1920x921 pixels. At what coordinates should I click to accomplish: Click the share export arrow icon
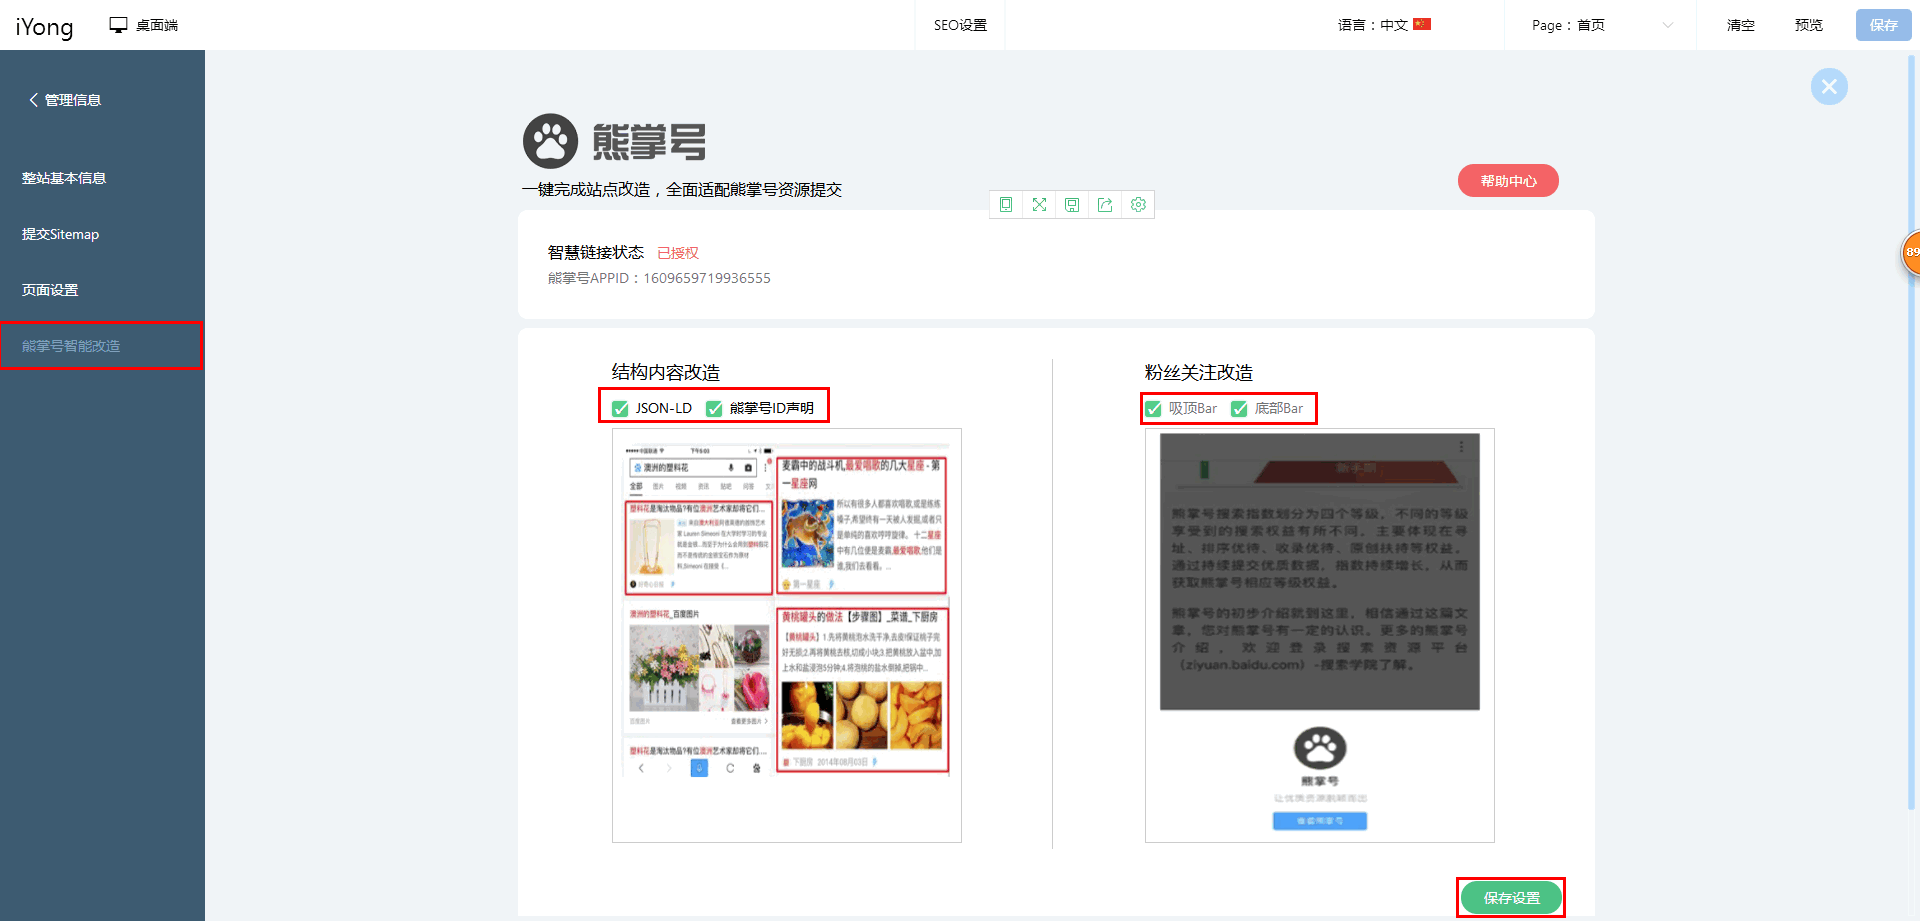pos(1105,205)
